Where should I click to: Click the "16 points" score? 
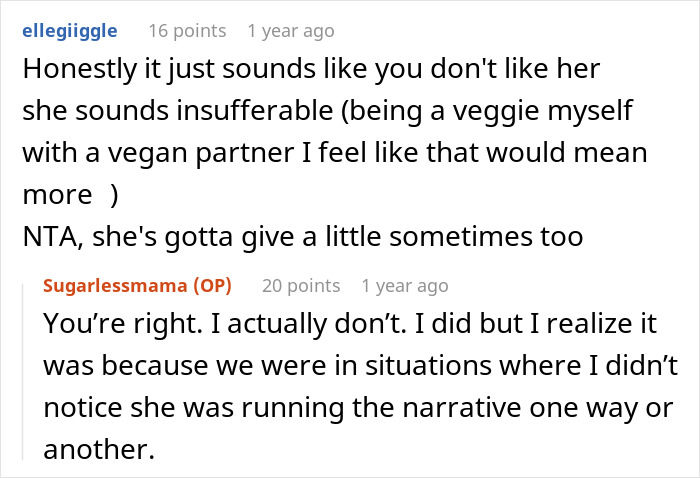pos(186,31)
